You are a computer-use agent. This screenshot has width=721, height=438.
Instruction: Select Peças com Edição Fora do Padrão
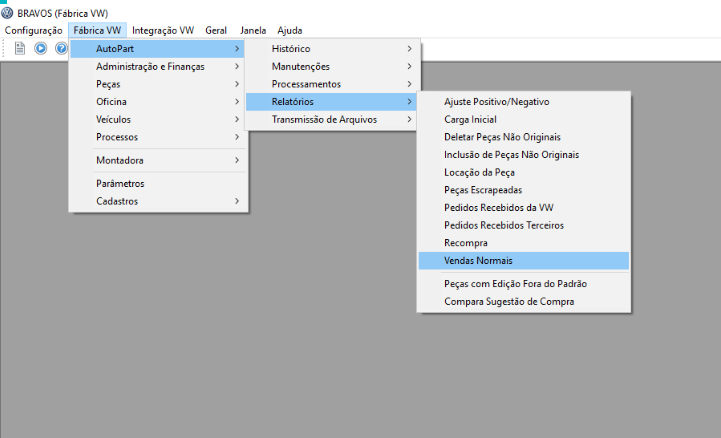click(524, 284)
